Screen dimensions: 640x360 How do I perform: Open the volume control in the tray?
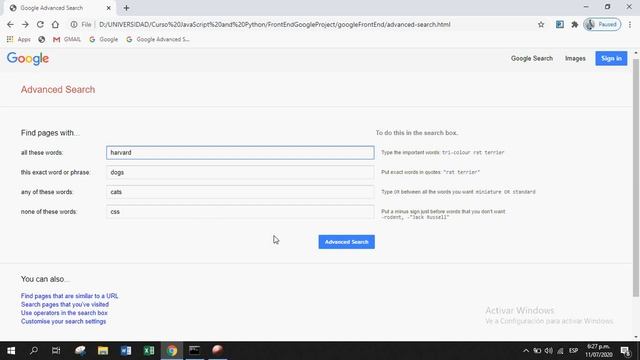click(x=549, y=351)
